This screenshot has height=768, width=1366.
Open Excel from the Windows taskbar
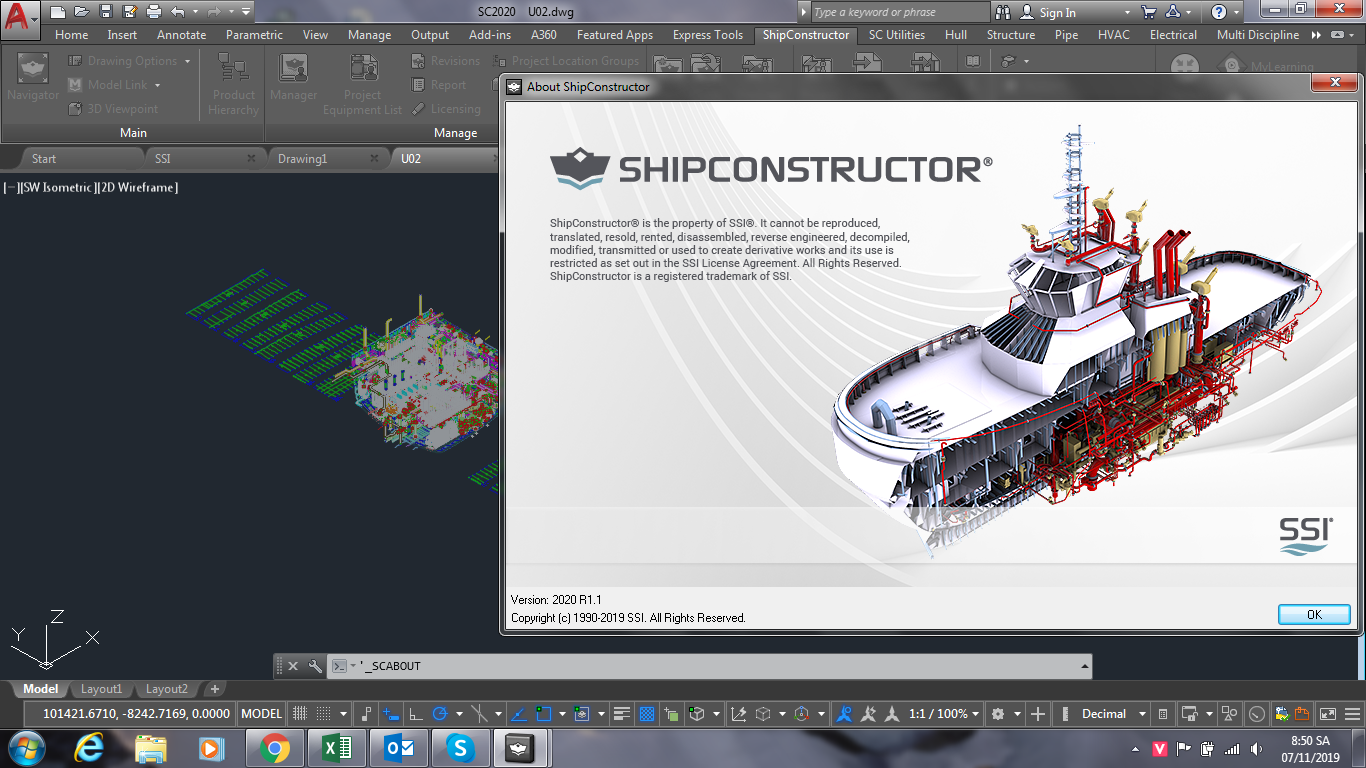(336, 748)
